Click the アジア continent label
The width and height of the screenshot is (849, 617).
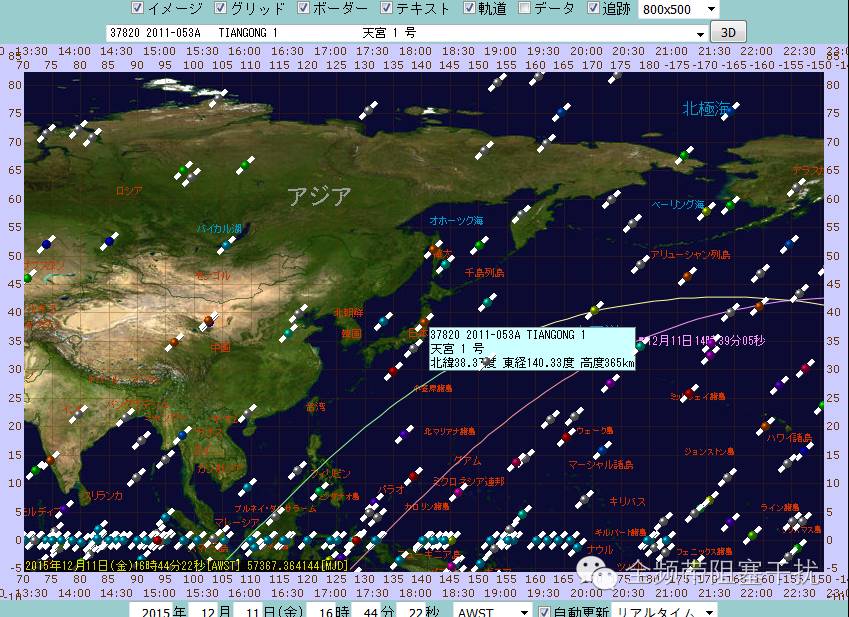pyautogui.click(x=319, y=196)
